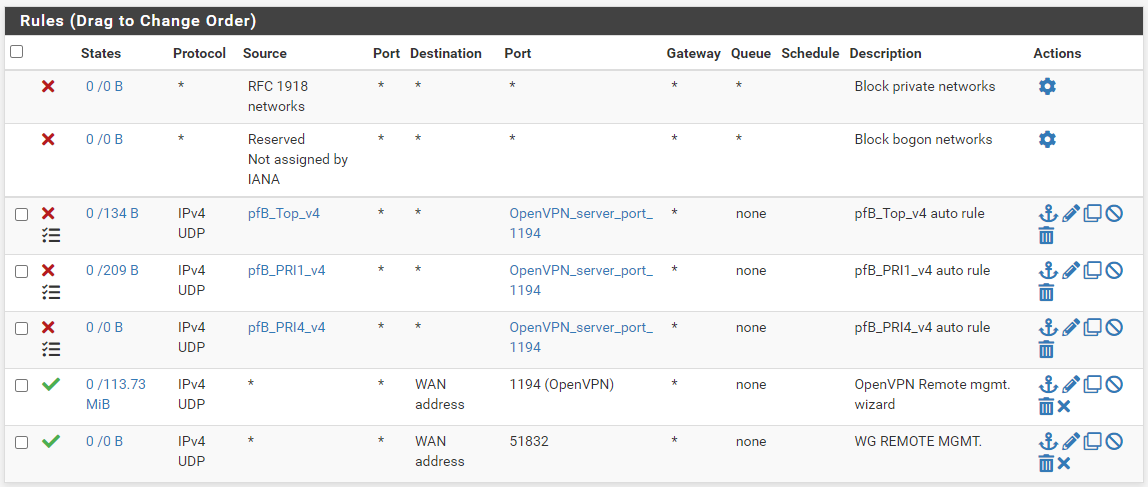Click advanced options list icon on pfB_PRI1_v4 row

click(x=51, y=291)
